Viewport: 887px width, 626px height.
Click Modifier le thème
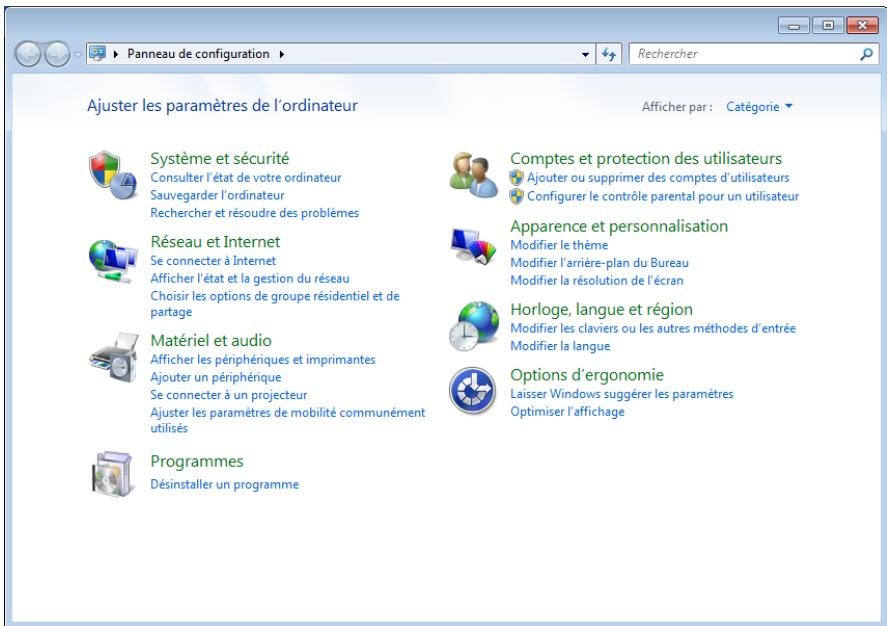tap(559, 245)
